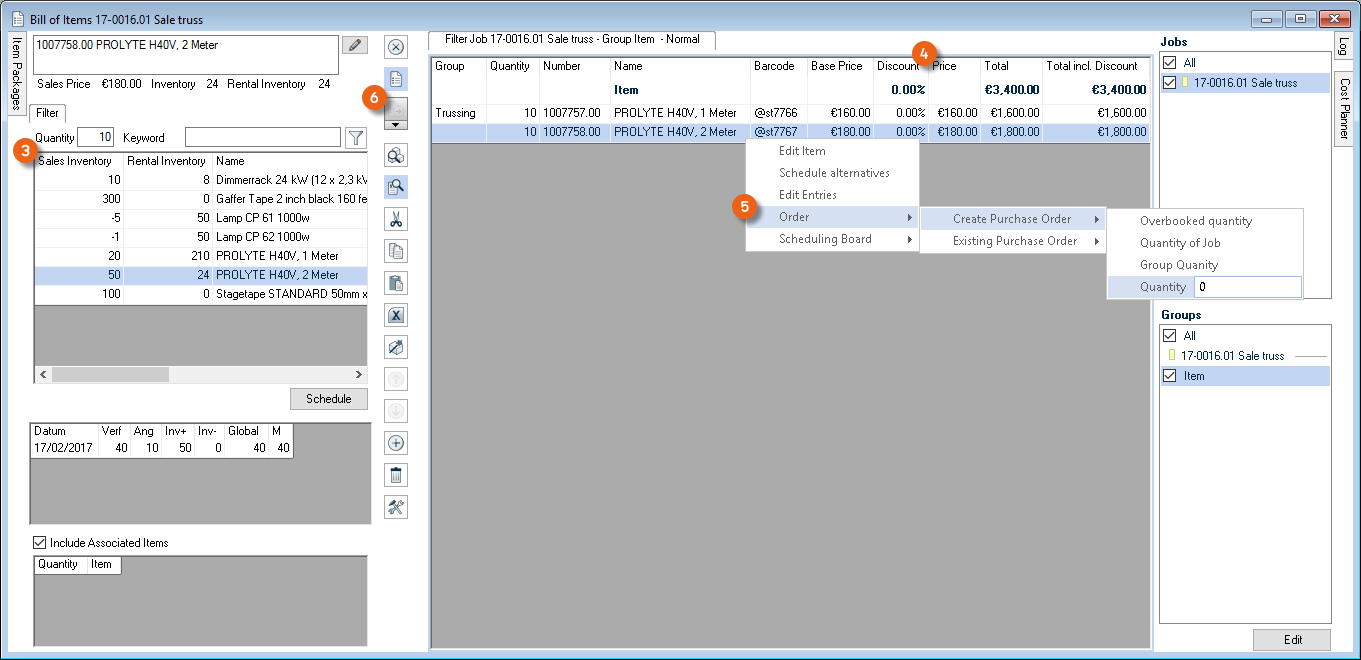Click the scissors cut icon
Viewport: 1361px width, 660px height.
tap(396, 219)
